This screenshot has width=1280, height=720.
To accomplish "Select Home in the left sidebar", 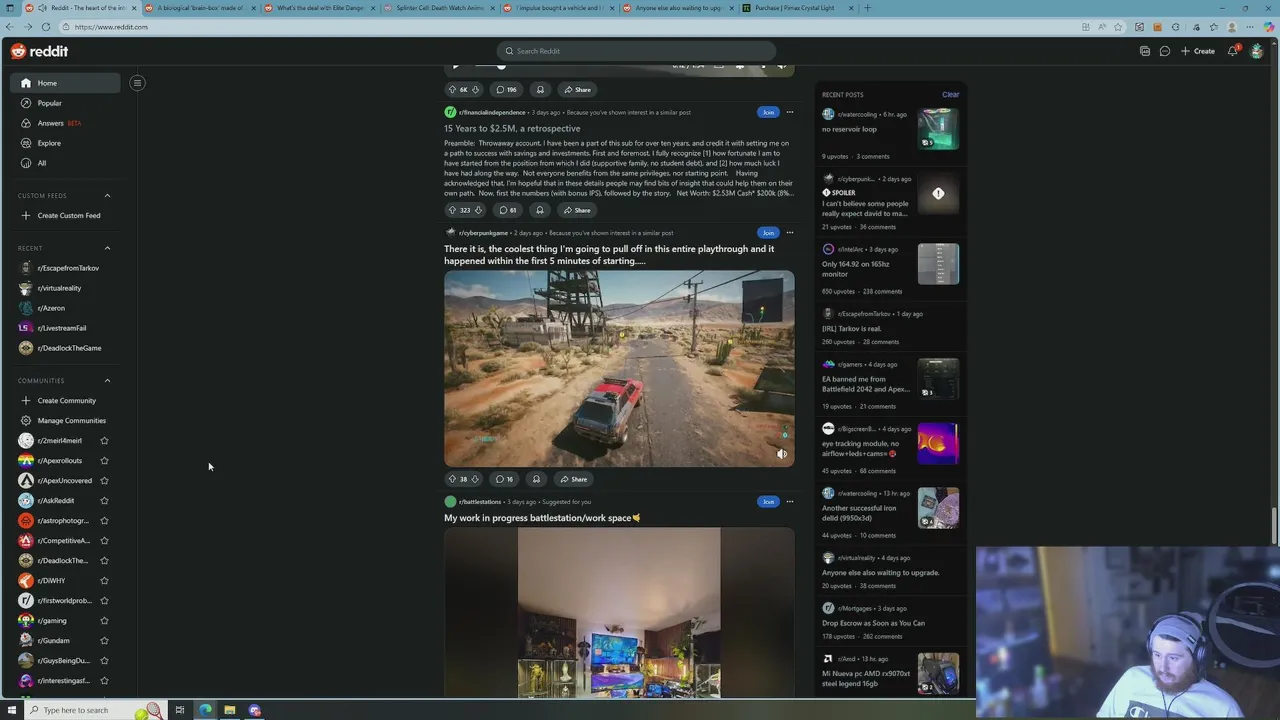I will (x=66, y=83).
